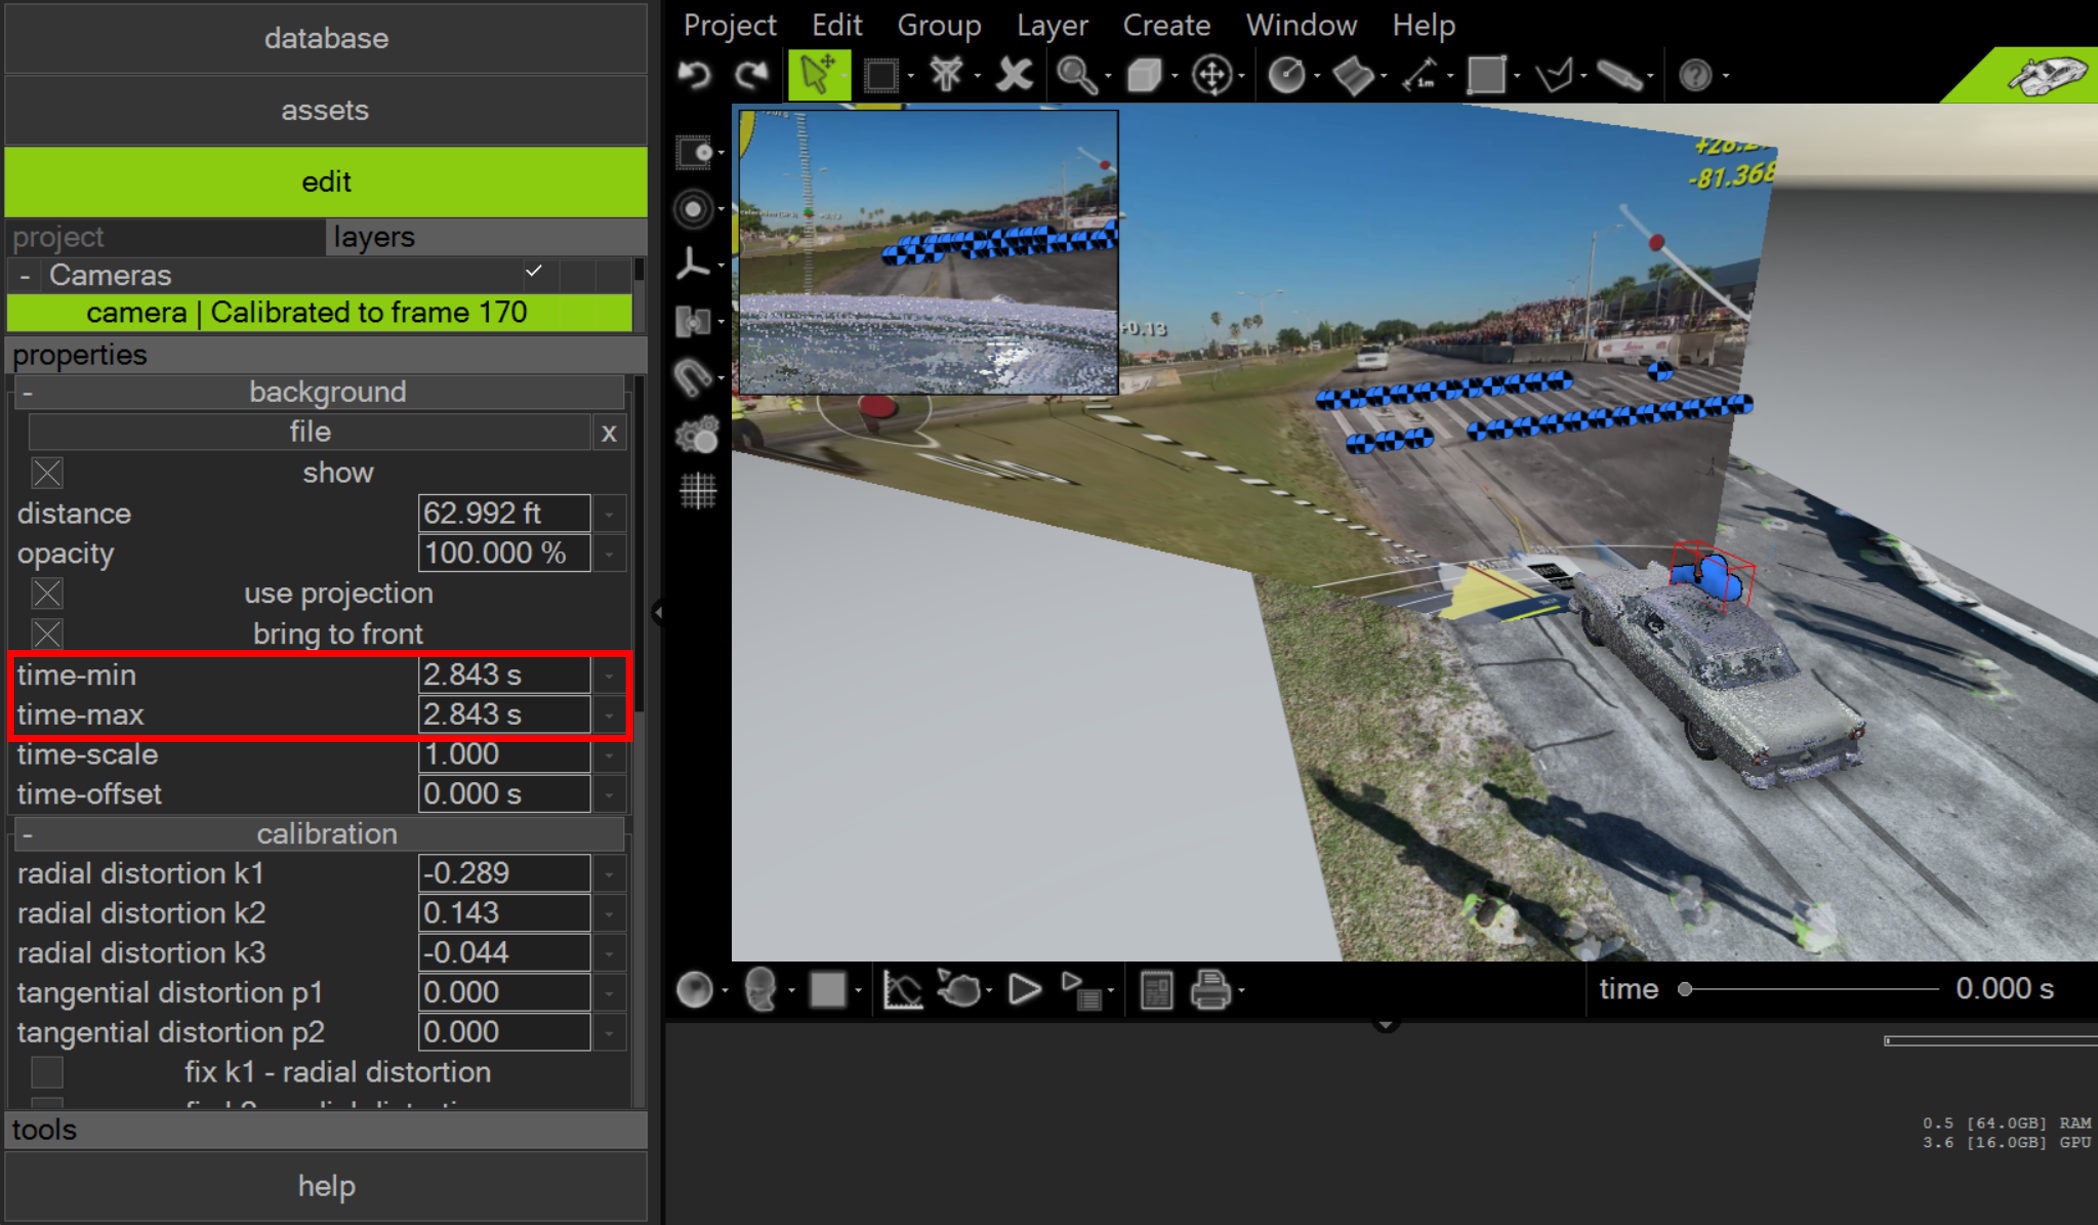Screen dimensions: 2098x1225
Task: Open the Create menu
Action: click(x=1166, y=25)
